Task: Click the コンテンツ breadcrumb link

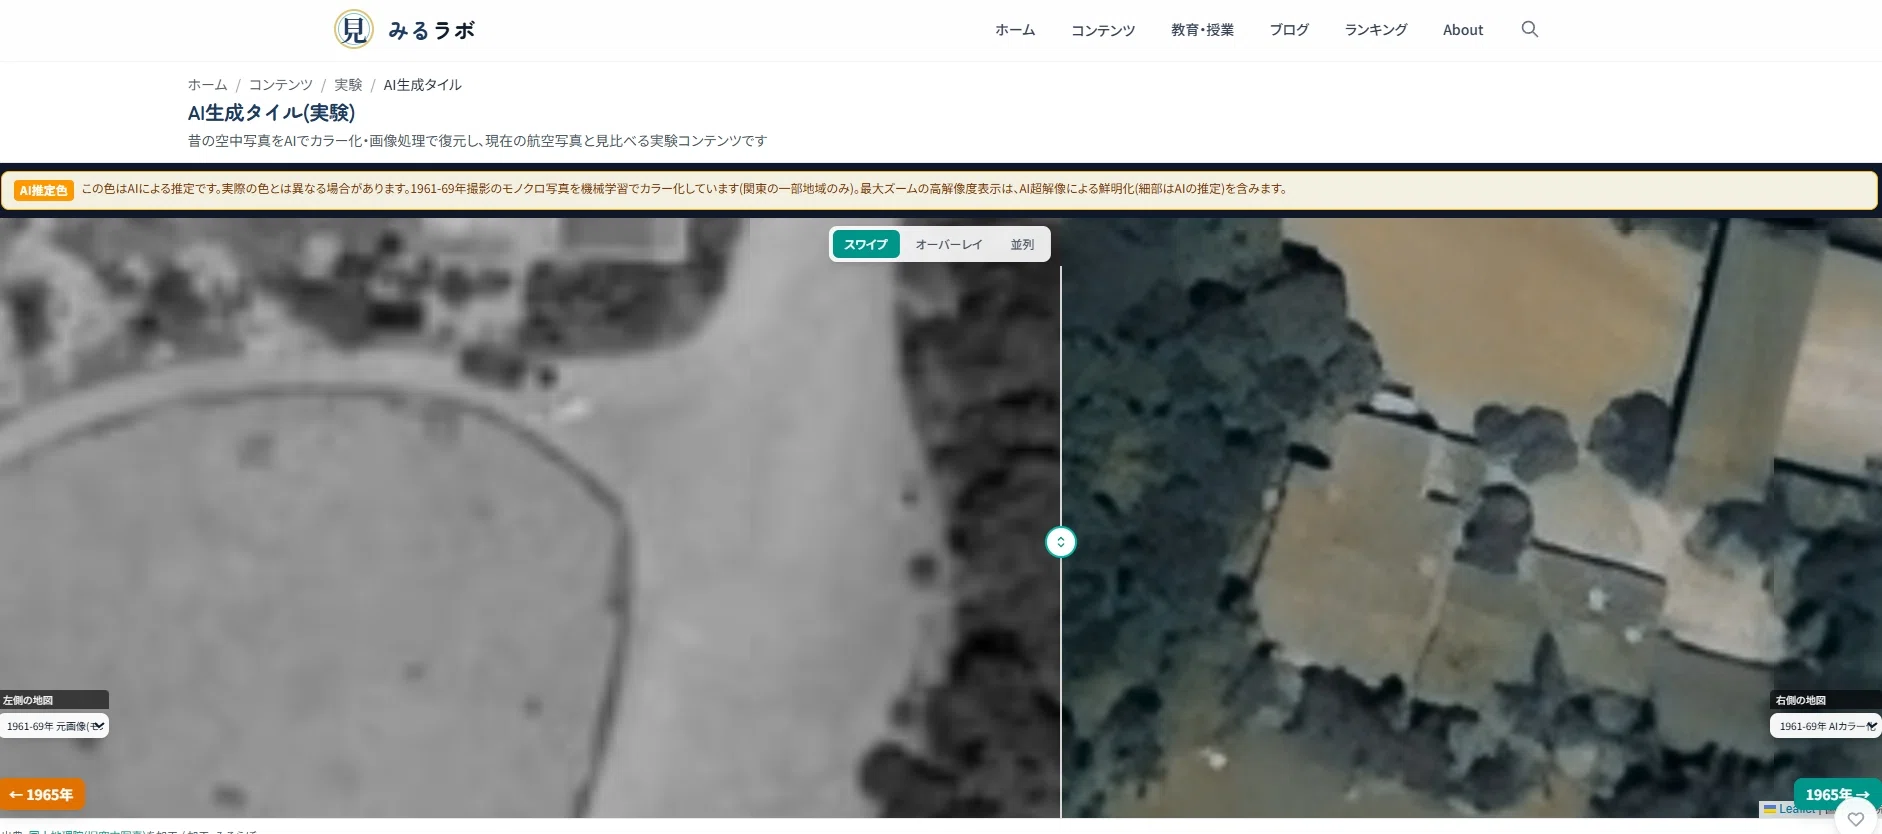Action: point(281,85)
